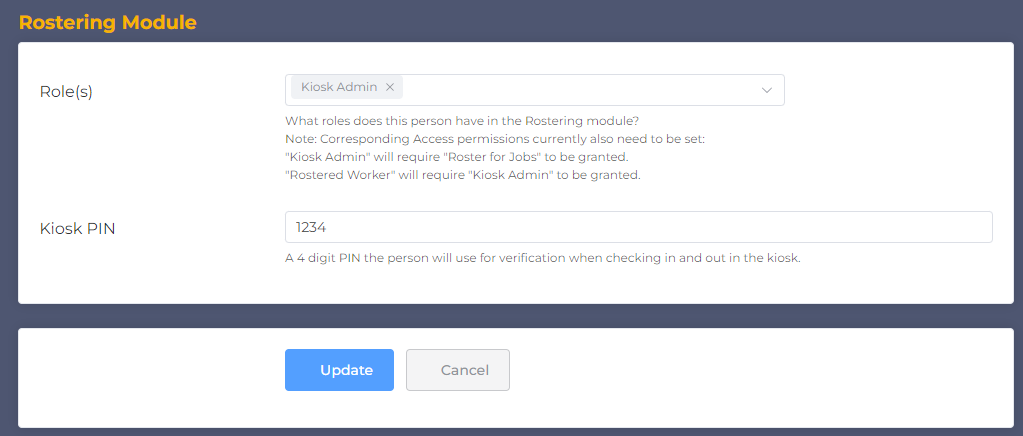Remove the Kiosk Admin role tag
Image resolution: width=1023 pixels, height=436 pixels.
(390, 88)
